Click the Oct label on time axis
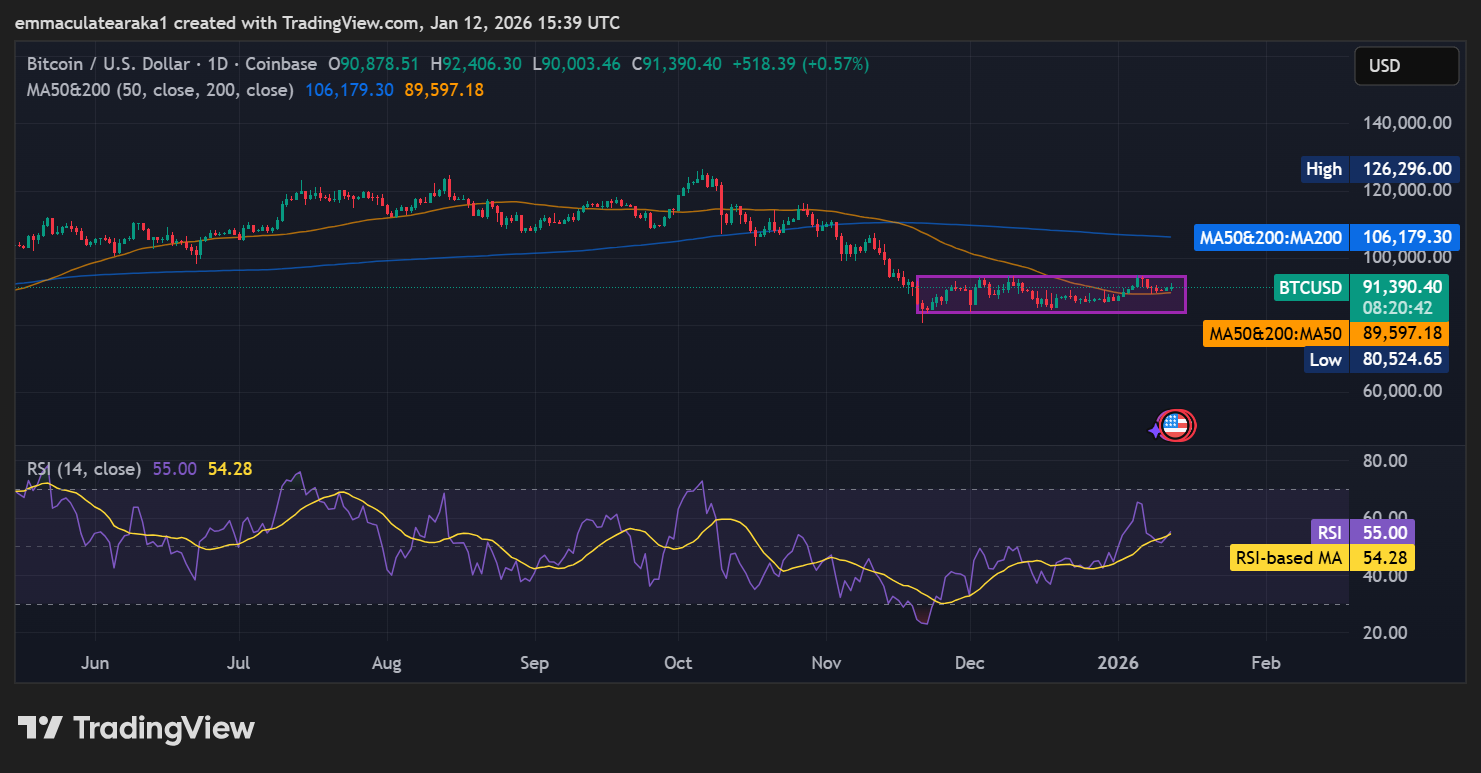1481x773 pixels. coord(679,663)
